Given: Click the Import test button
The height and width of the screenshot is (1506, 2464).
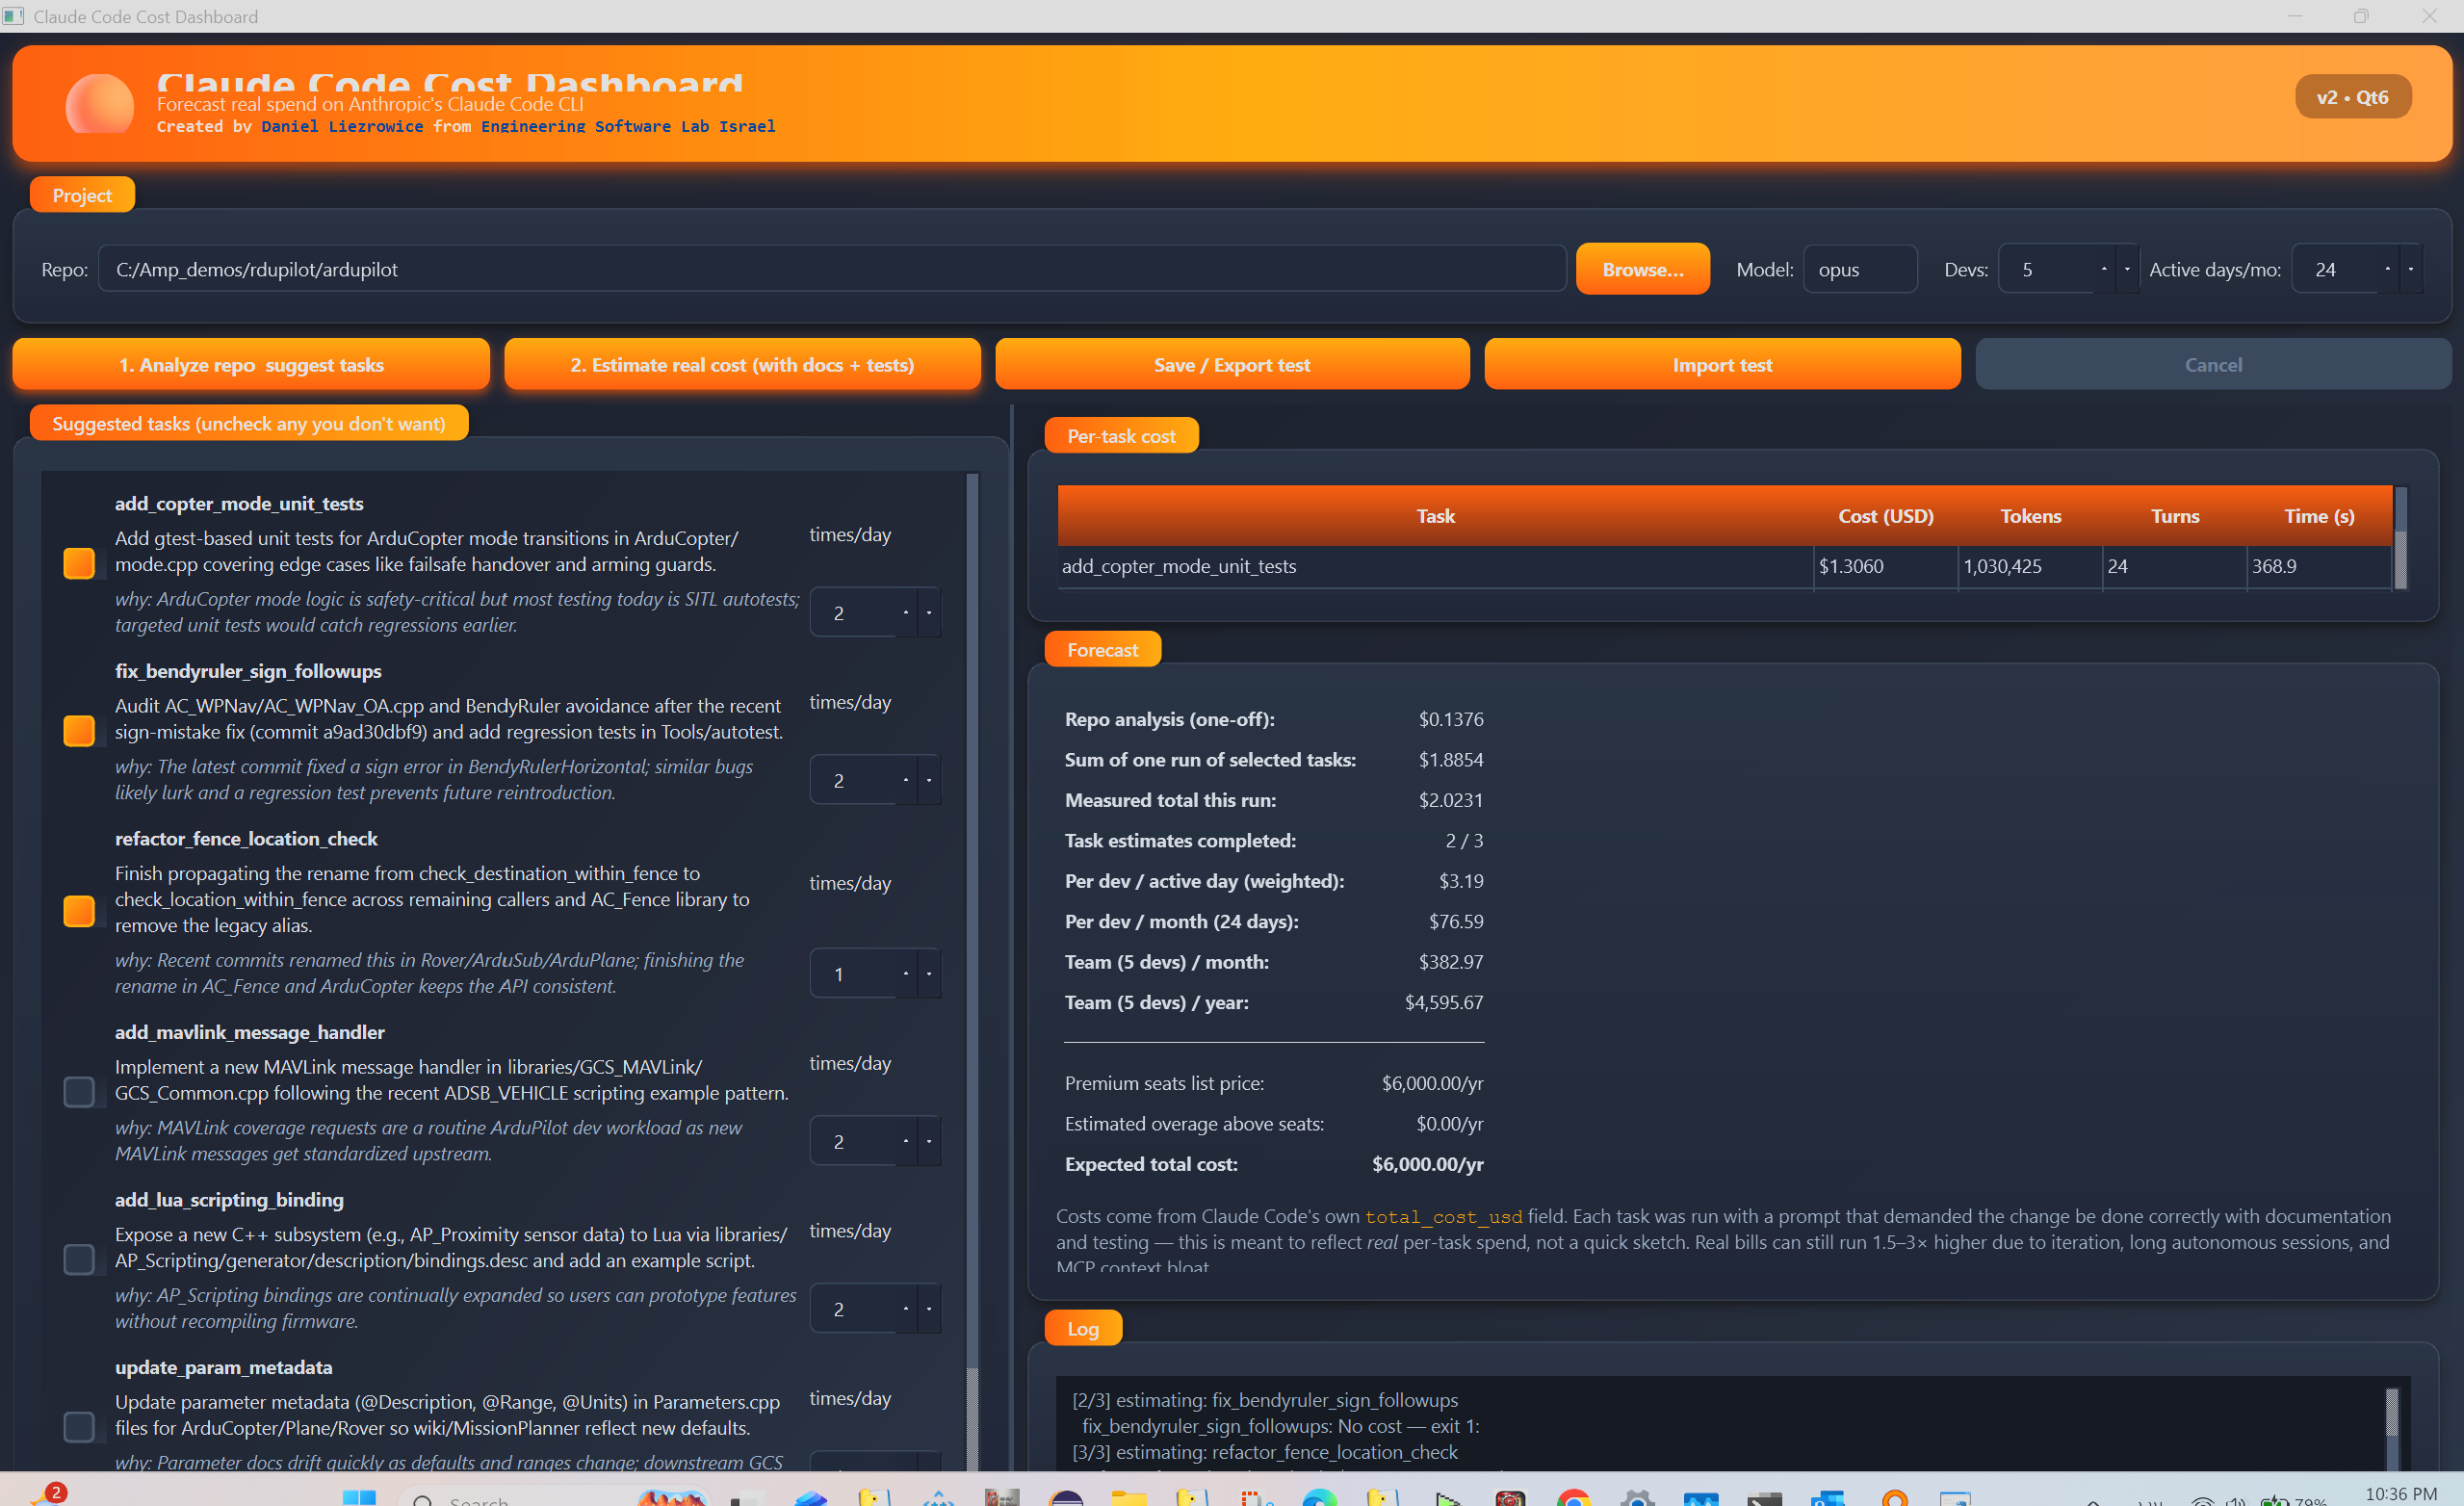Looking at the screenshot, I should 1722,365.
